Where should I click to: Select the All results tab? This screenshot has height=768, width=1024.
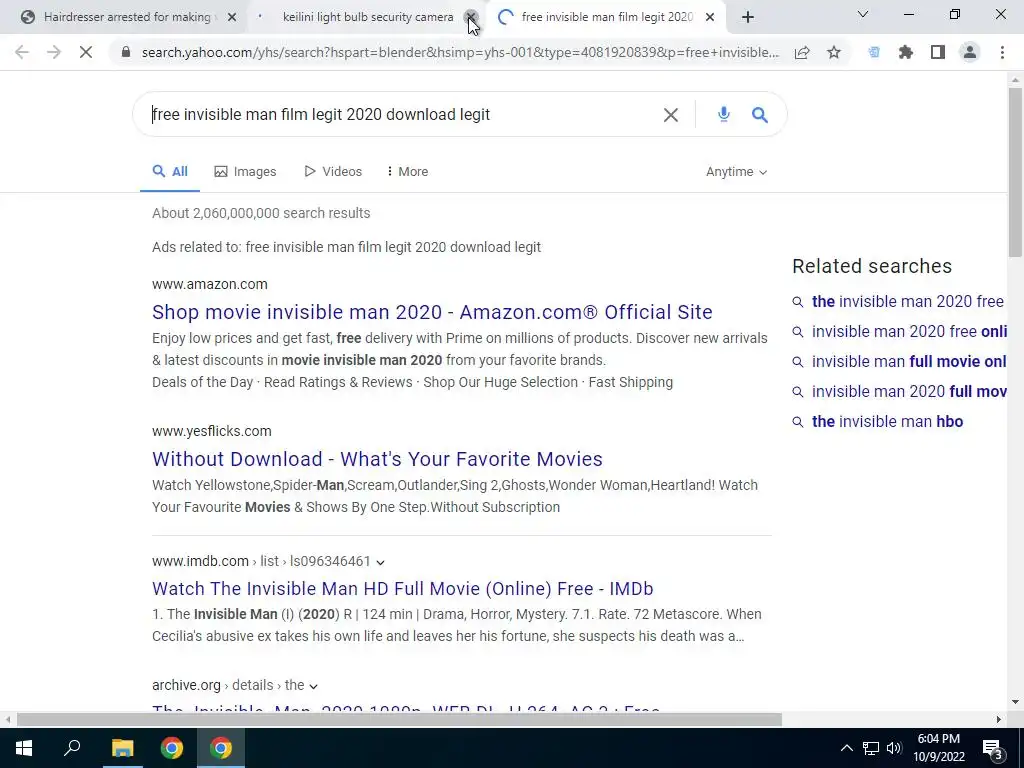[170, 172]
